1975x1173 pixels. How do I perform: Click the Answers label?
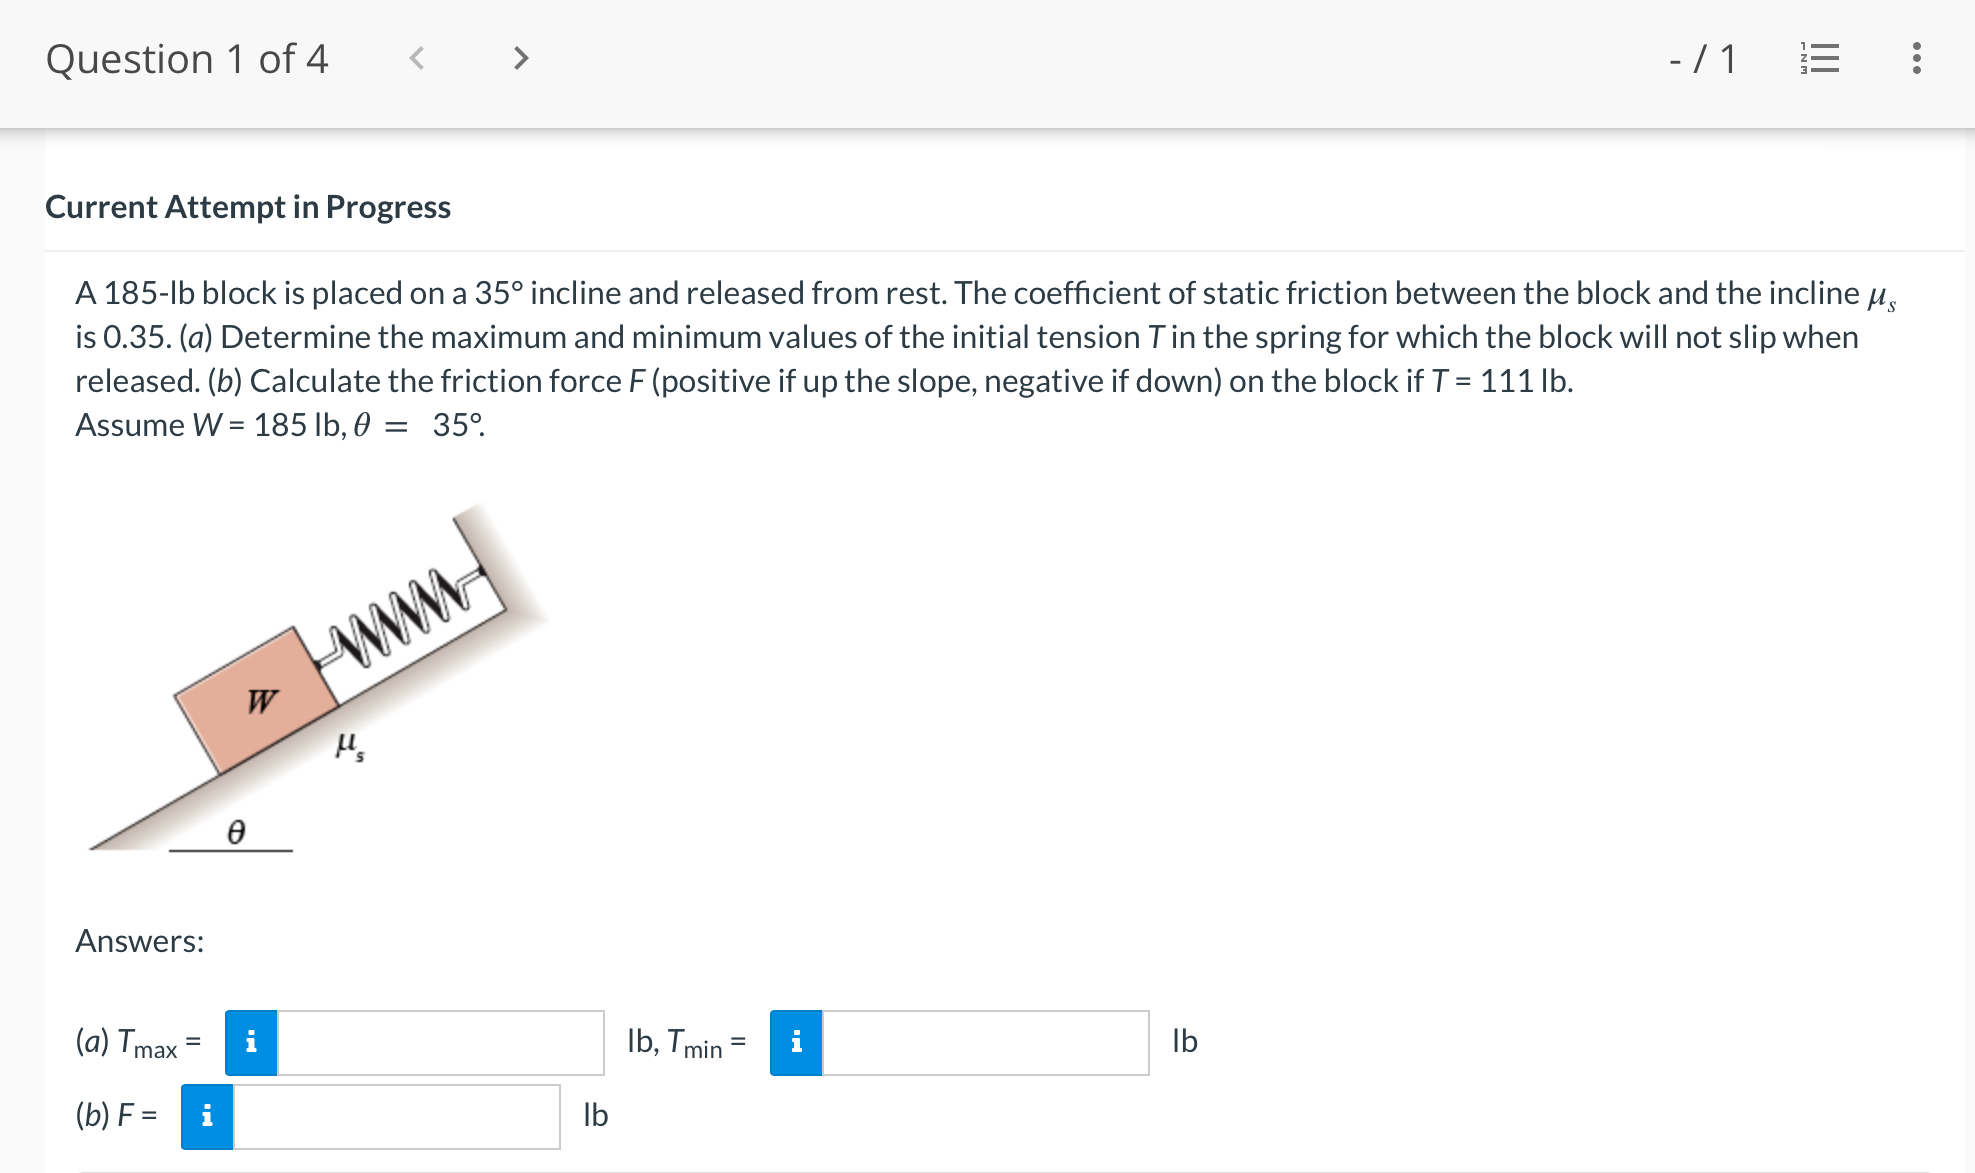click(x=139, y=940)
